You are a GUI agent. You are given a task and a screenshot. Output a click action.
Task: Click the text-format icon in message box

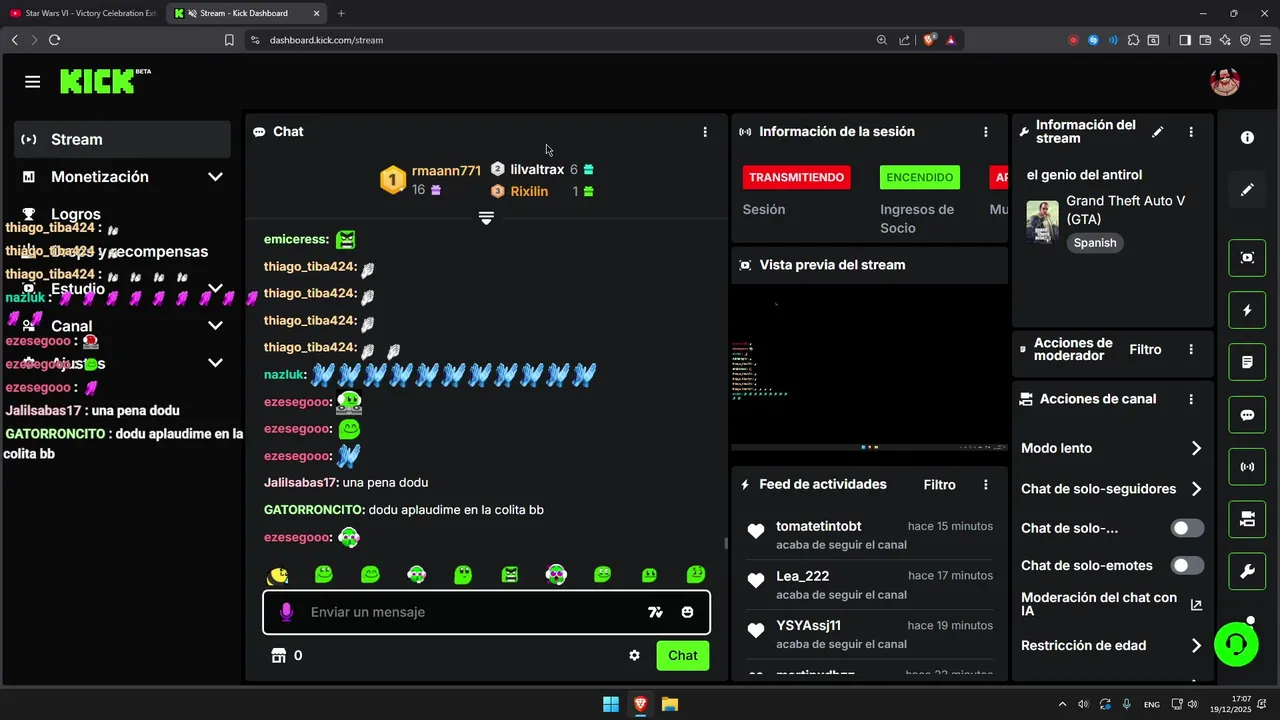(656, 612)
